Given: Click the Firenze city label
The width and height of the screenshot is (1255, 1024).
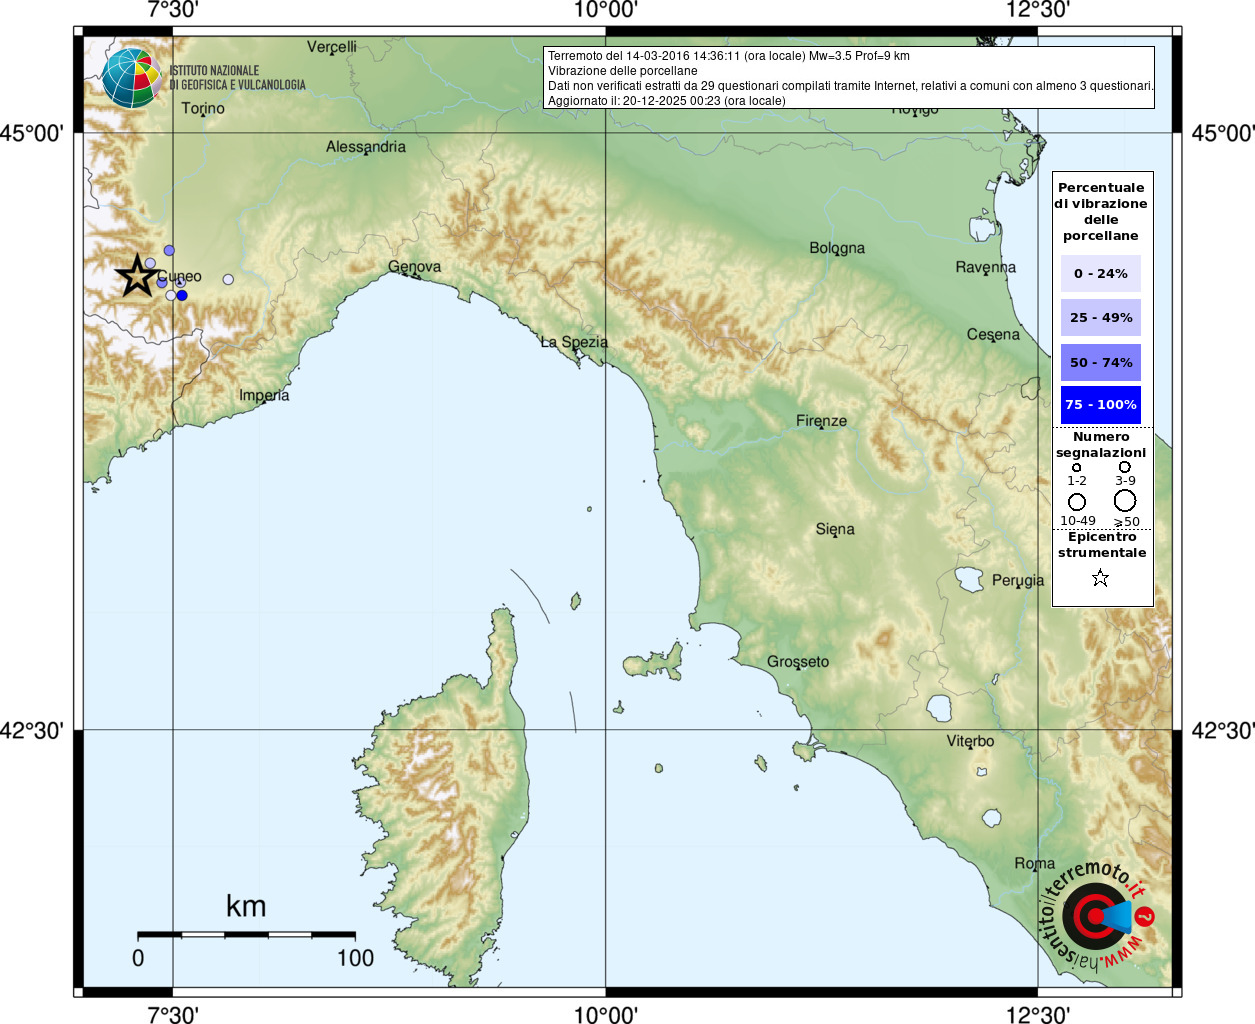Looking at the screenshot, I should tap(821, 421).
